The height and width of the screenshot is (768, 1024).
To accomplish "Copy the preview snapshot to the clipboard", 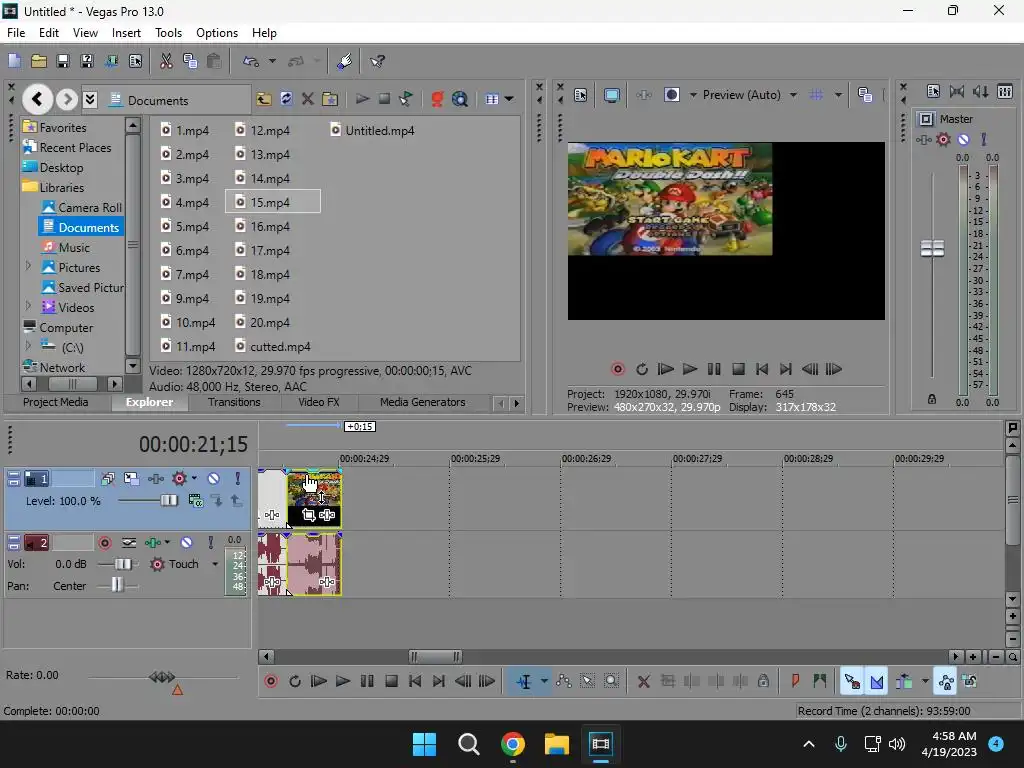I will click(x=865, y=95).
